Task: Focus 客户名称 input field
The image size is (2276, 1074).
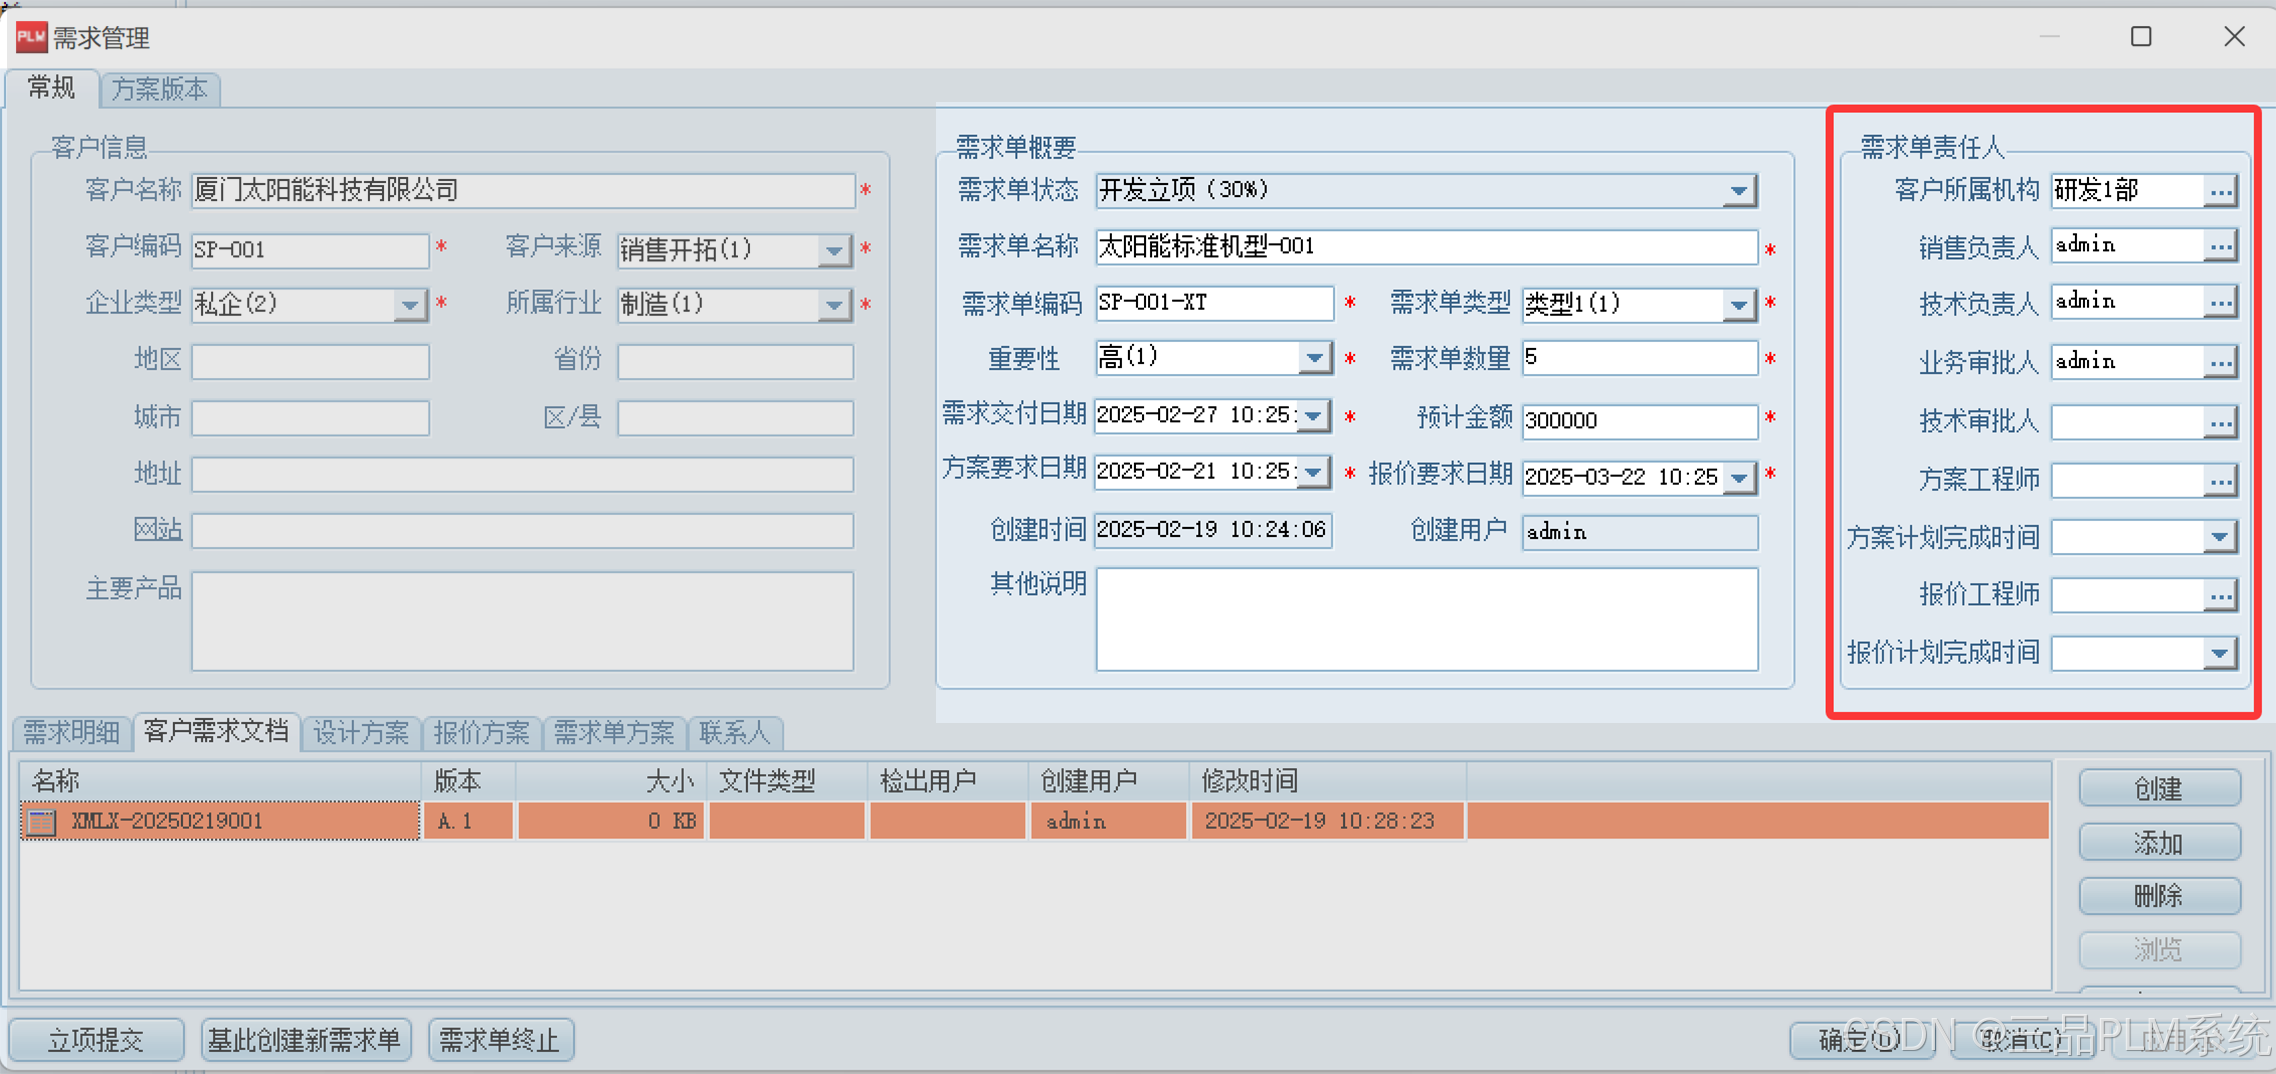Action: pyautogui.click(x=523, y=190)
